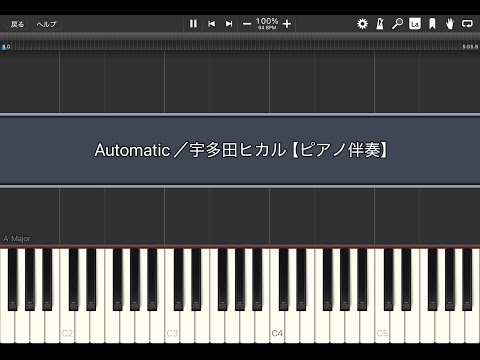Open the ヘルプ help button
Screen dimensions: 480x360
click(x=47, y=24)
